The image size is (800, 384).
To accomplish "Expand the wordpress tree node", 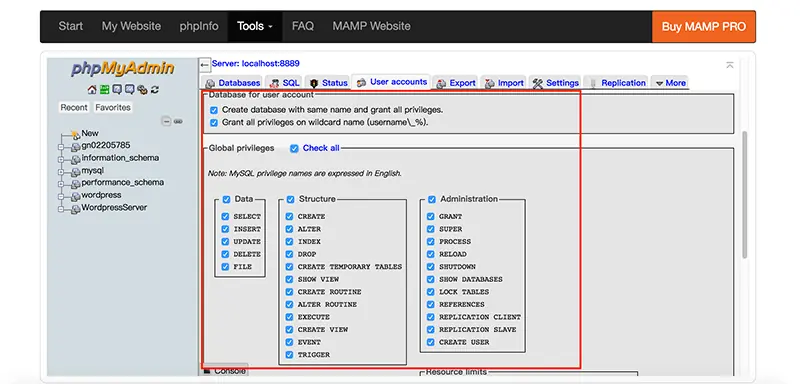I will point(61,197).
